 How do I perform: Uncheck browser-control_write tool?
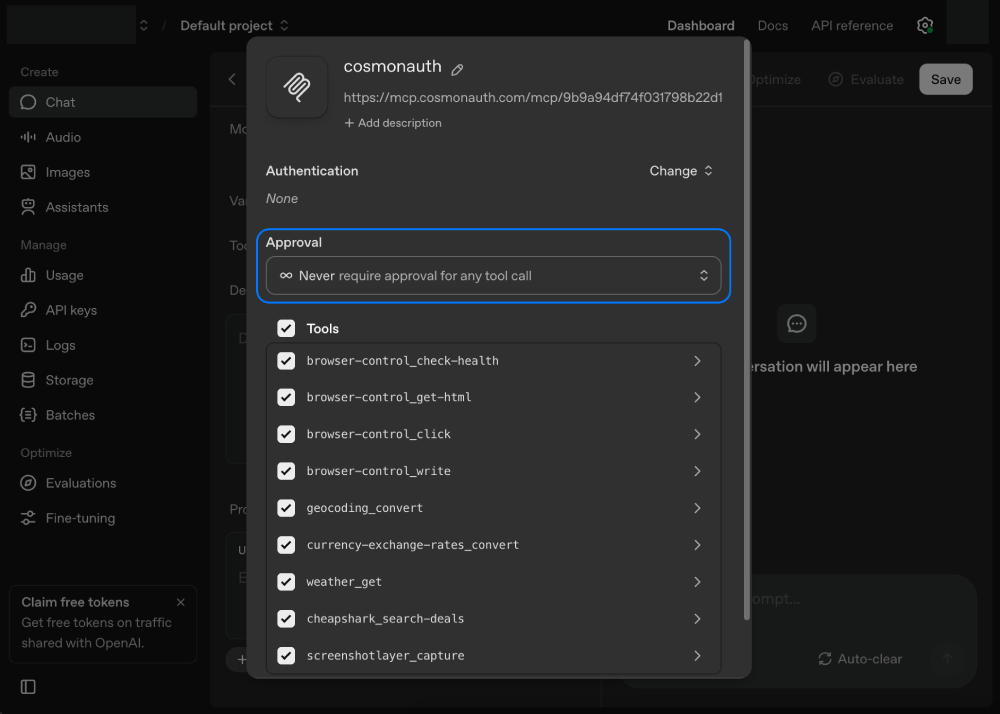(x=286, y=471)
